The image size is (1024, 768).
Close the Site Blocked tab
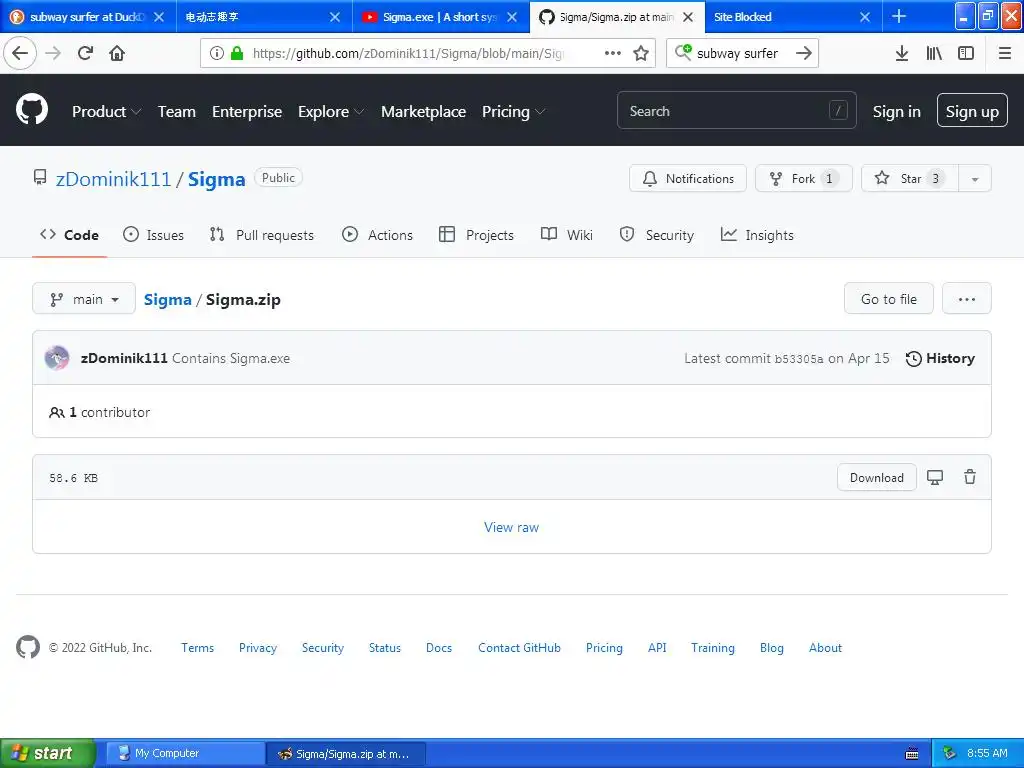865,17
